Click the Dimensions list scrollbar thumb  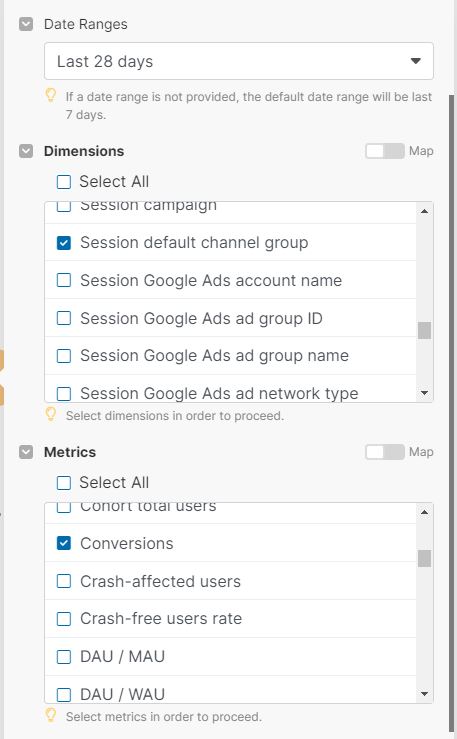[x=424, y=330]
